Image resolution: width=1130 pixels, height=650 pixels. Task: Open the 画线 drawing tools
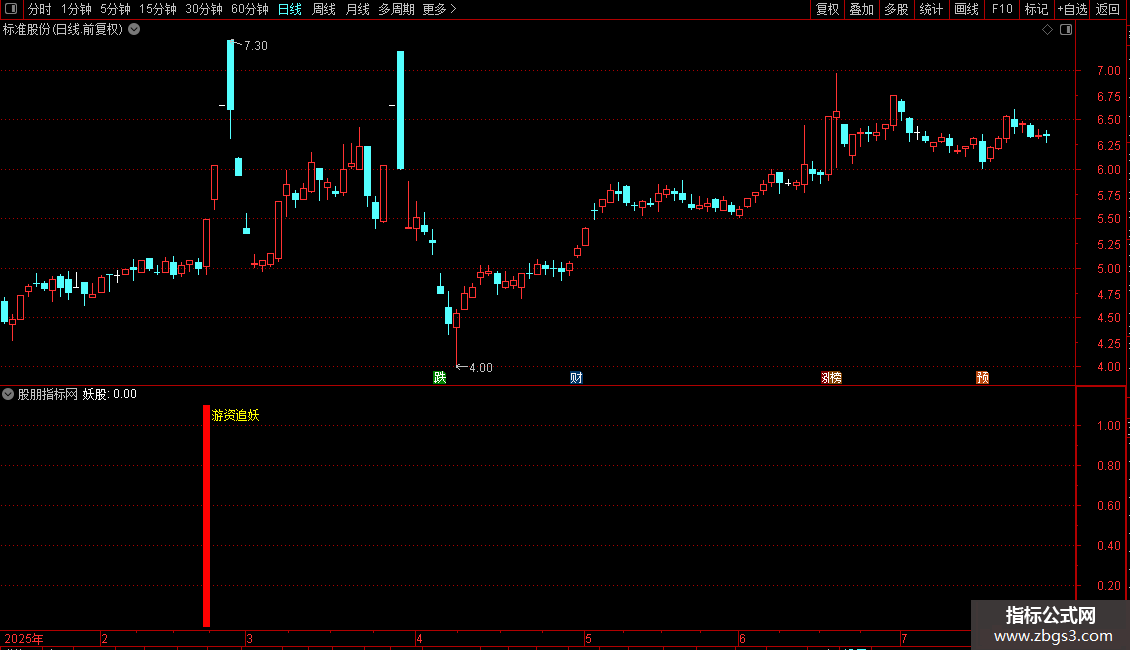coord(966,9)
